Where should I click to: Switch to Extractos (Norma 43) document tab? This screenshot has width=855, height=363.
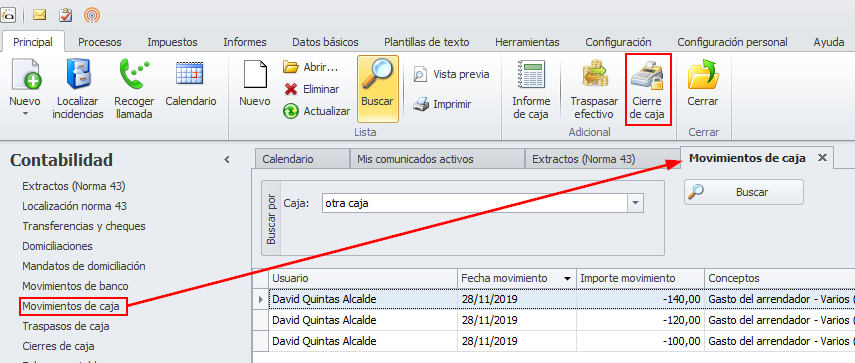point(602,159)
